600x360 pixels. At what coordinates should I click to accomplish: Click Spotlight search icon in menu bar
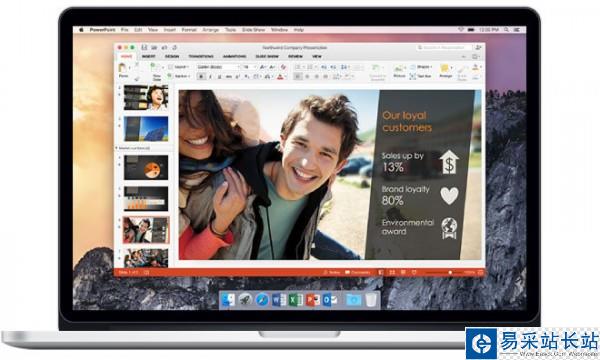tap(506, 29)
